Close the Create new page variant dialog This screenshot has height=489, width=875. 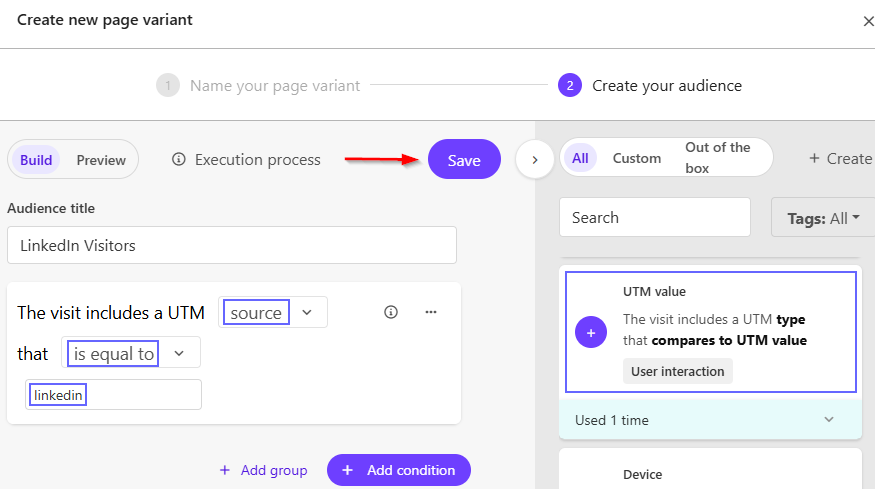click(868, 21)
